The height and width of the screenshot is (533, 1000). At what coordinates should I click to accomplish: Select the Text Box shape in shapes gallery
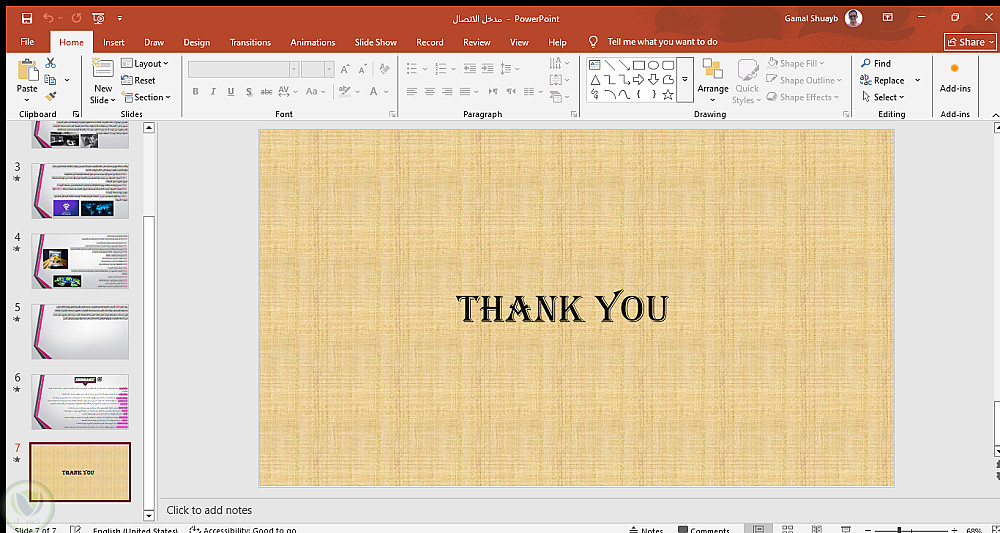[x=594, y=65]
